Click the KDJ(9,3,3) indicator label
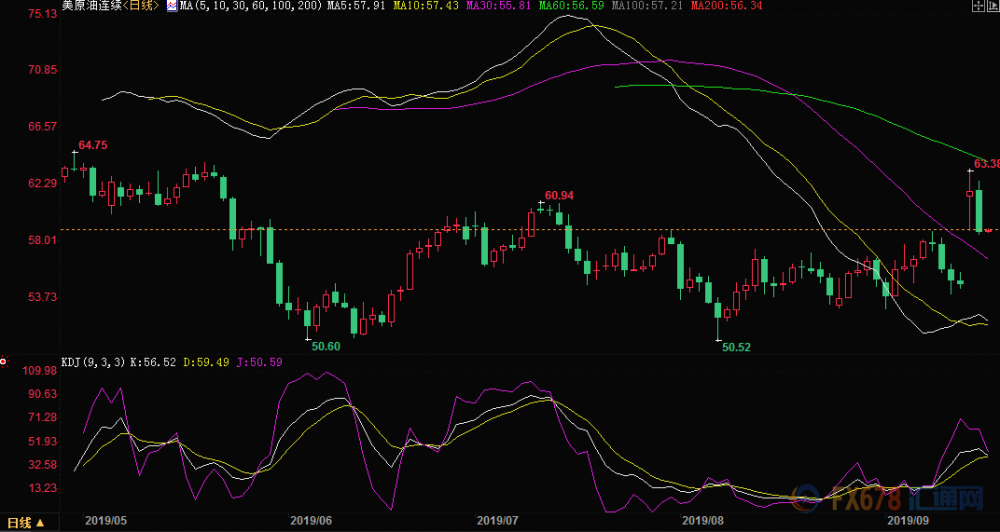The image size is (1000, 532). [94, 362]
